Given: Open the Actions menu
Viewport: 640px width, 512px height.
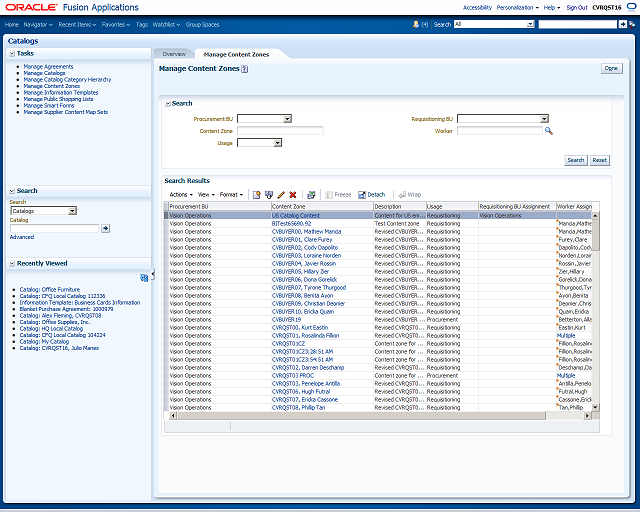Looking at the screenshot, I should click(181, 195).
